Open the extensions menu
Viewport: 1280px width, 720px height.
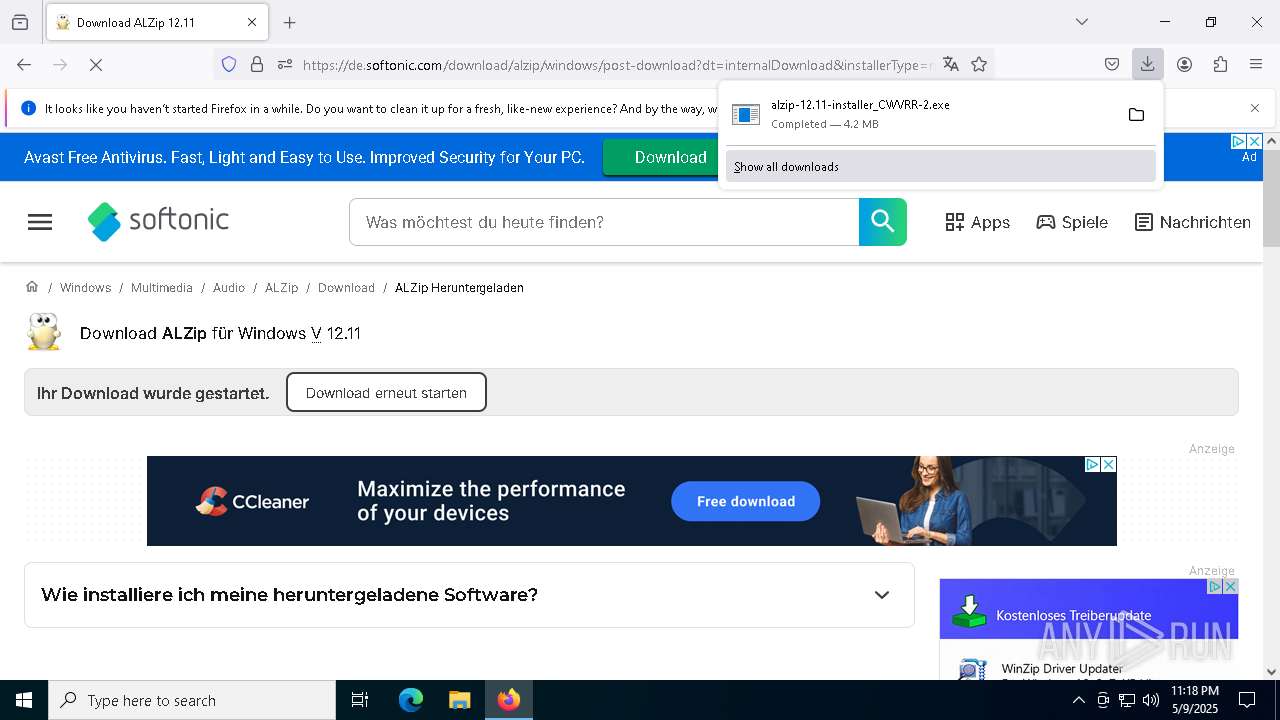tap(1220, 65)
